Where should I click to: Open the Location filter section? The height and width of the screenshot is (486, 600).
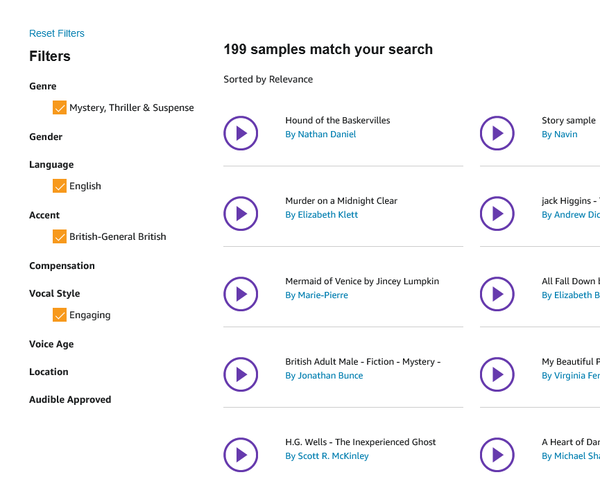(x=49, y=372)
